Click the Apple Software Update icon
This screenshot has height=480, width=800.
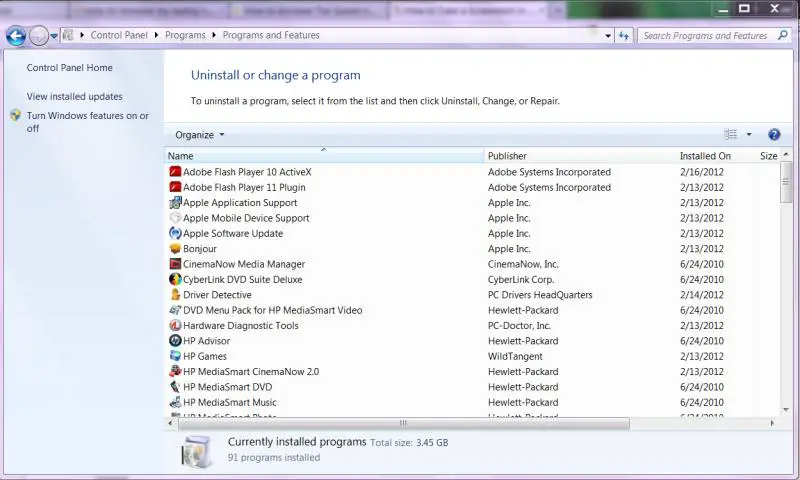[175, 233]
